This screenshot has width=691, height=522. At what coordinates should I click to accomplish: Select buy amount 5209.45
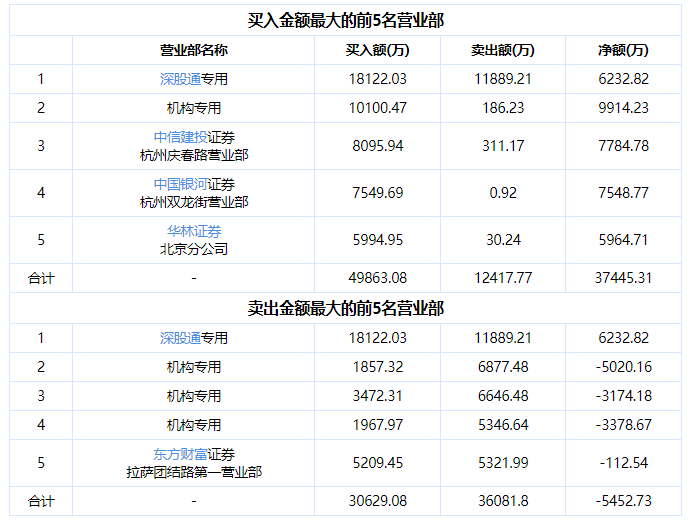click(x=378, y=463)
